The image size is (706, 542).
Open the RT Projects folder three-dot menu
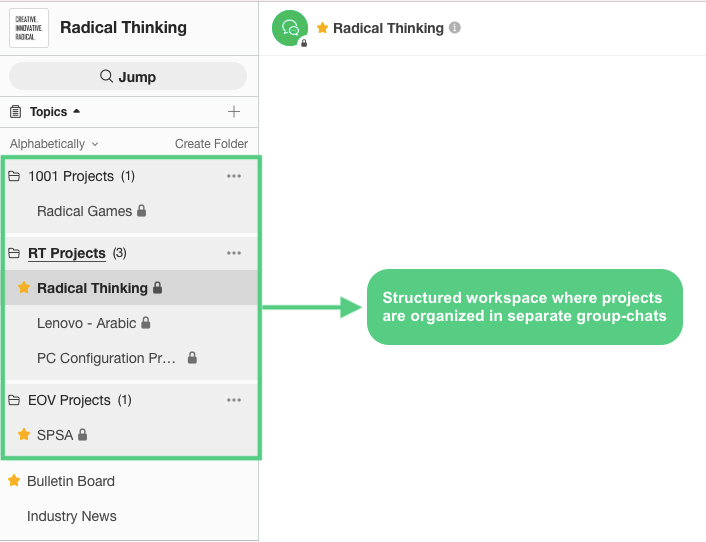[234, 253]
